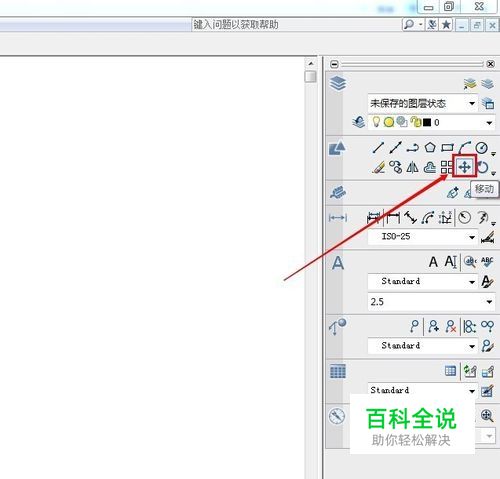Screen dimensions: 500x479
Task: Click the Spell Check ABC icon
Action: (487, 262)
